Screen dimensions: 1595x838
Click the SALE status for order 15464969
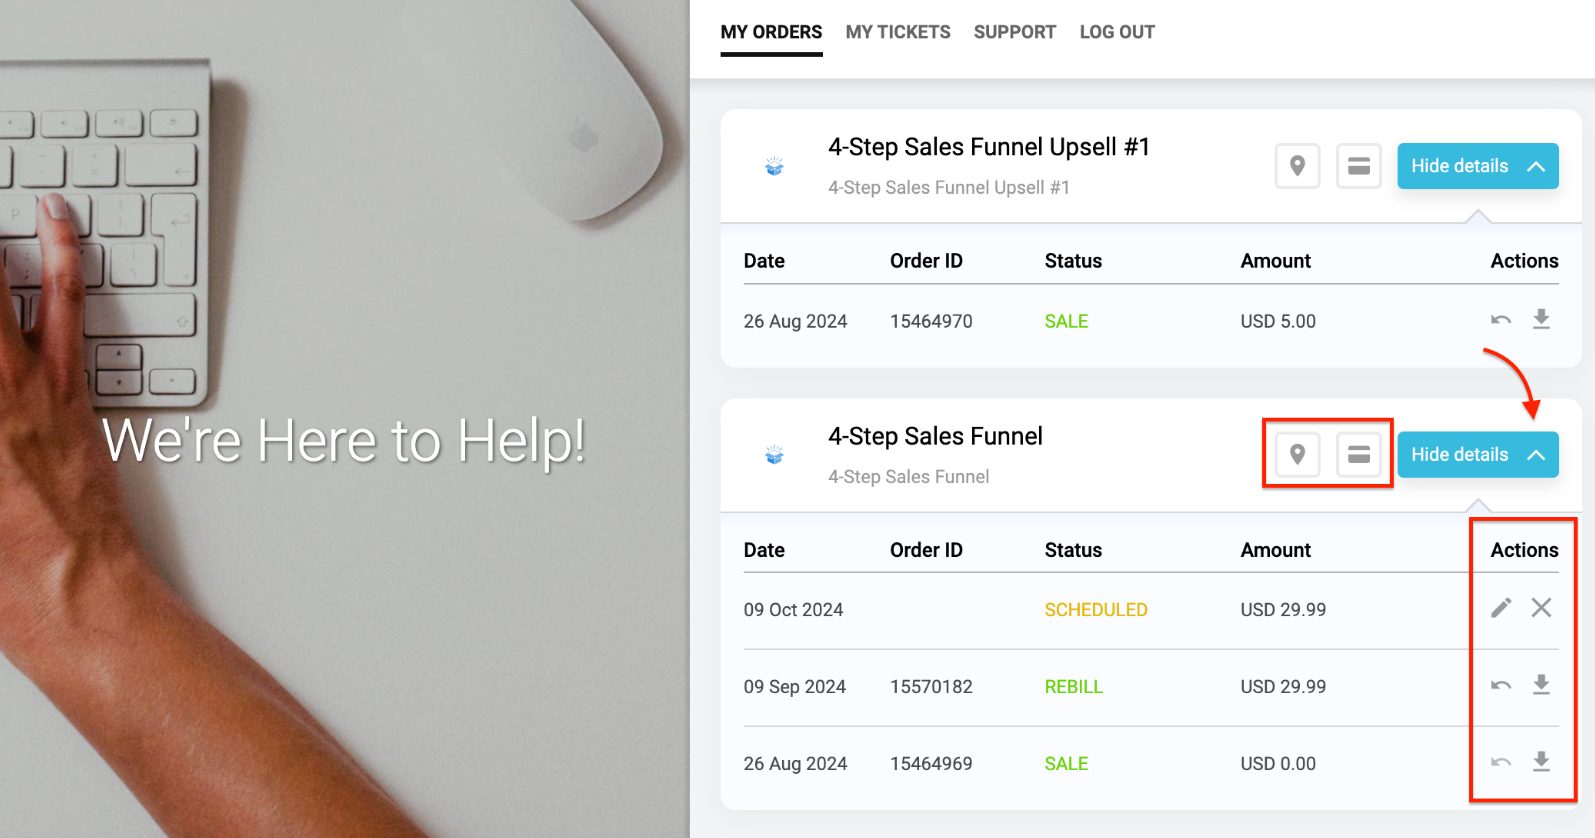point(1066,764)
